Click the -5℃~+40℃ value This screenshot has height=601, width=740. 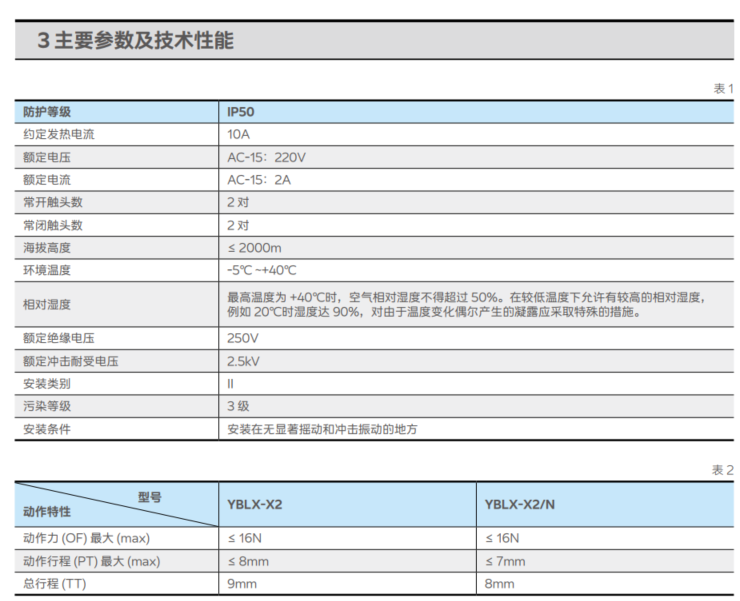(262, 271)
